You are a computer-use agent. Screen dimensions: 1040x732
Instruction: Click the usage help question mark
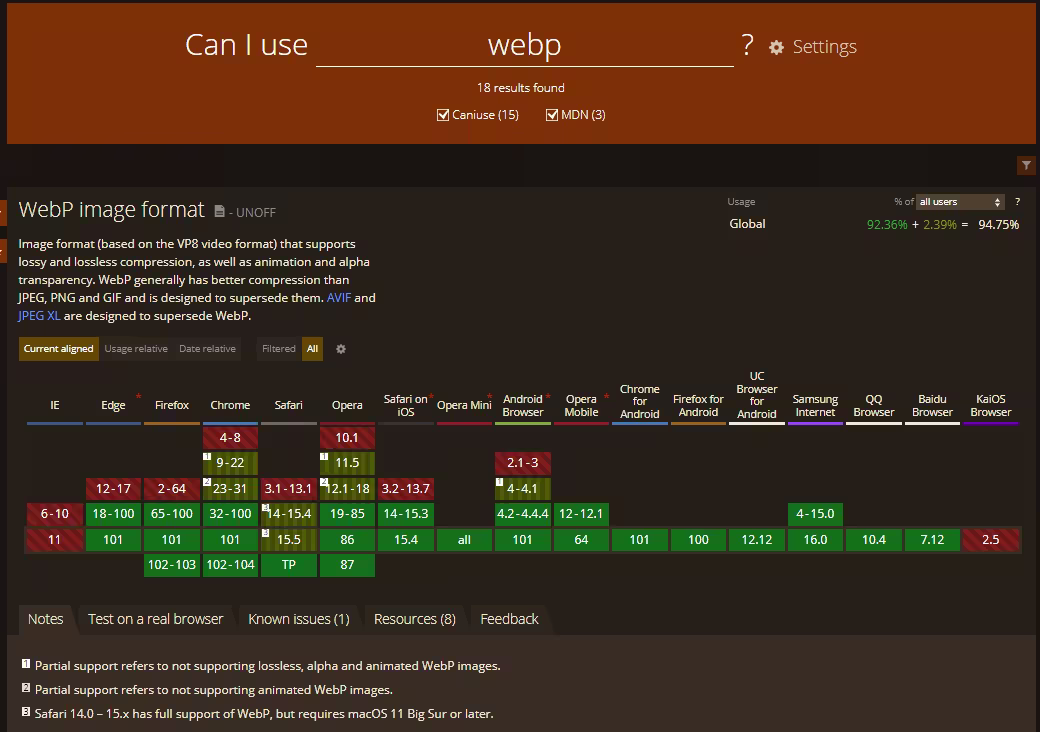click(x=1017, y=202)
